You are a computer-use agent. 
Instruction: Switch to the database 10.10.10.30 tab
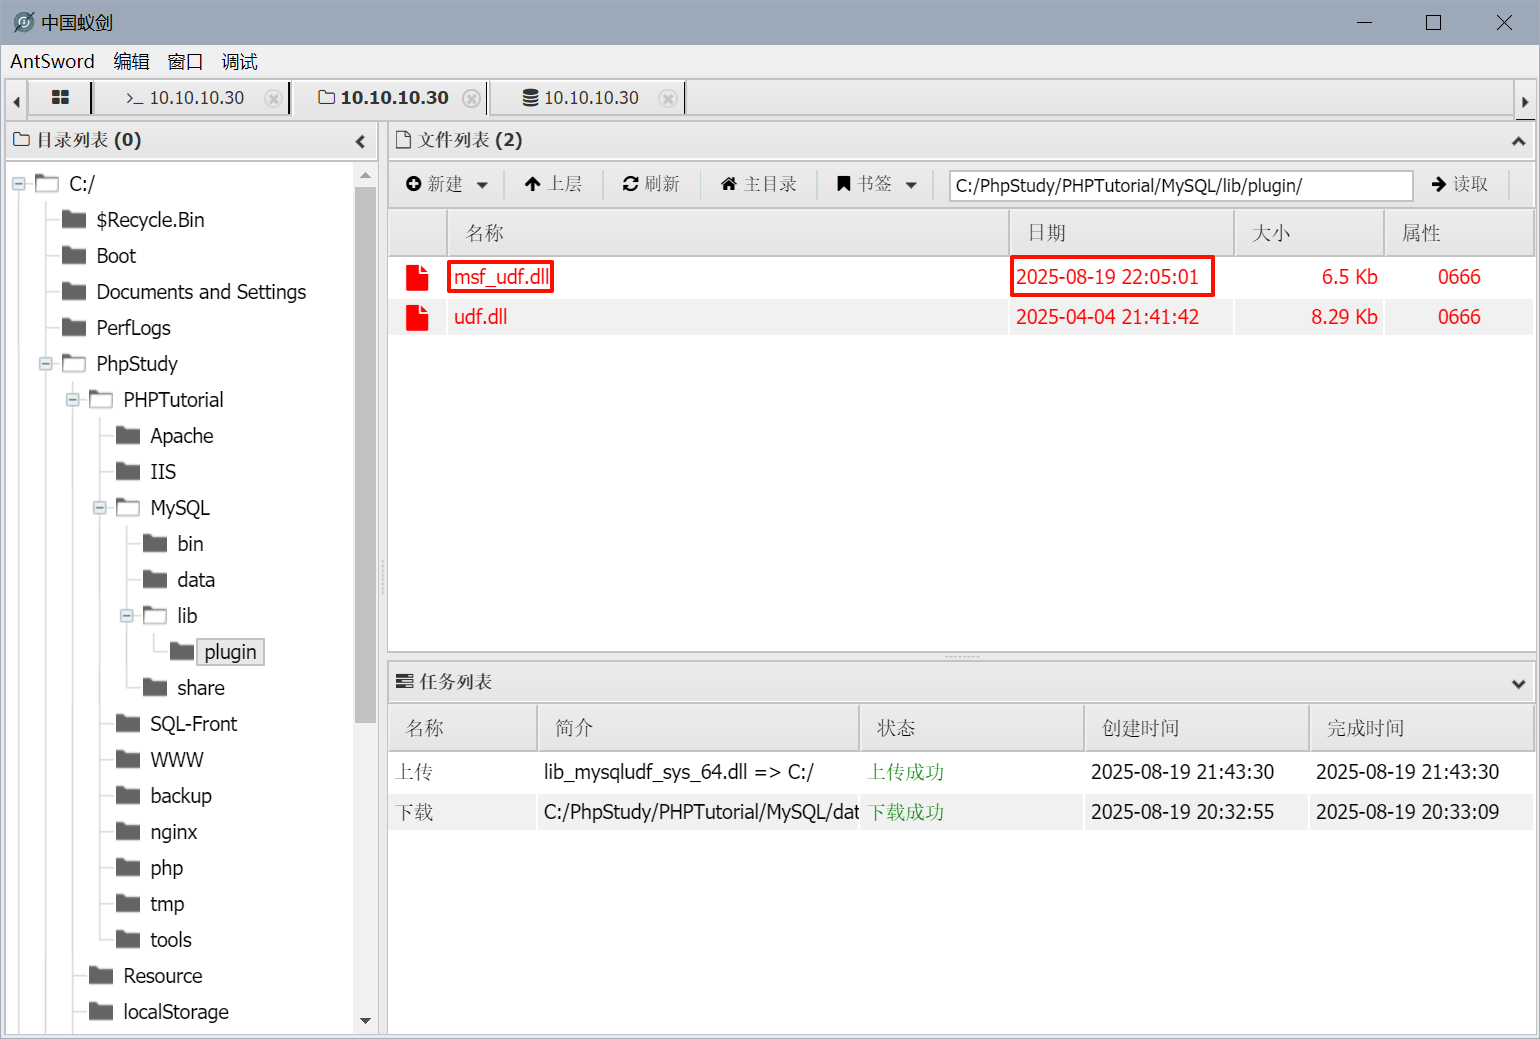click(581, 98)
